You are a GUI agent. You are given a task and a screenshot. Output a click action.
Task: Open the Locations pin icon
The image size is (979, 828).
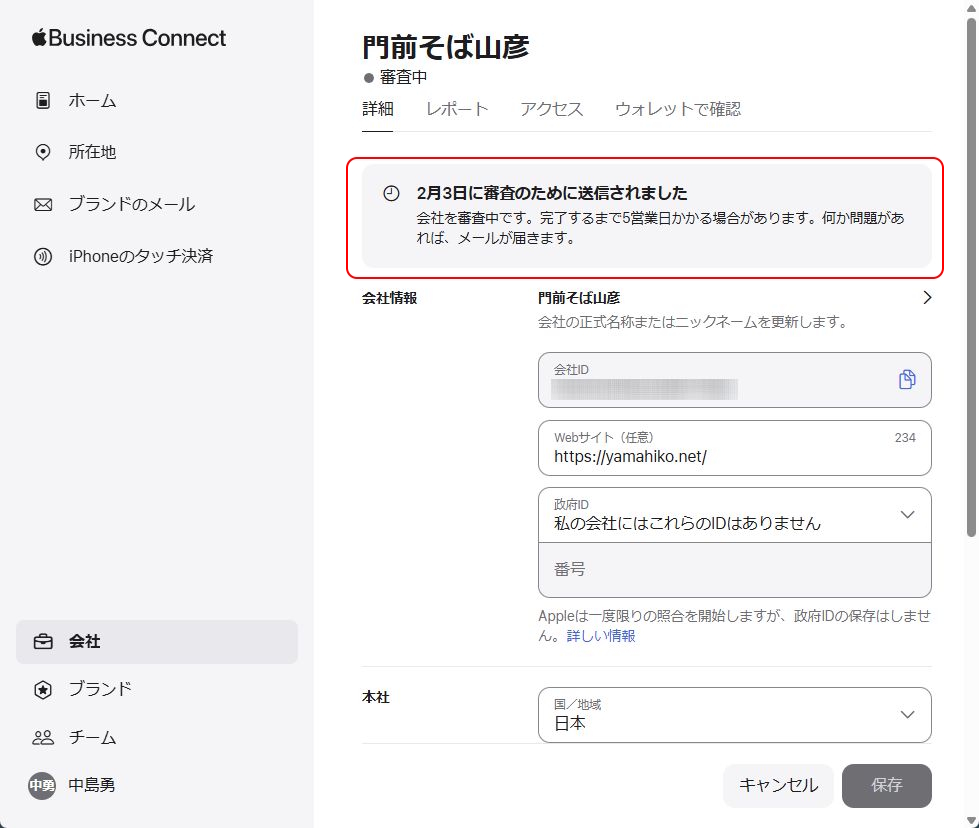[x=43, y=152]
